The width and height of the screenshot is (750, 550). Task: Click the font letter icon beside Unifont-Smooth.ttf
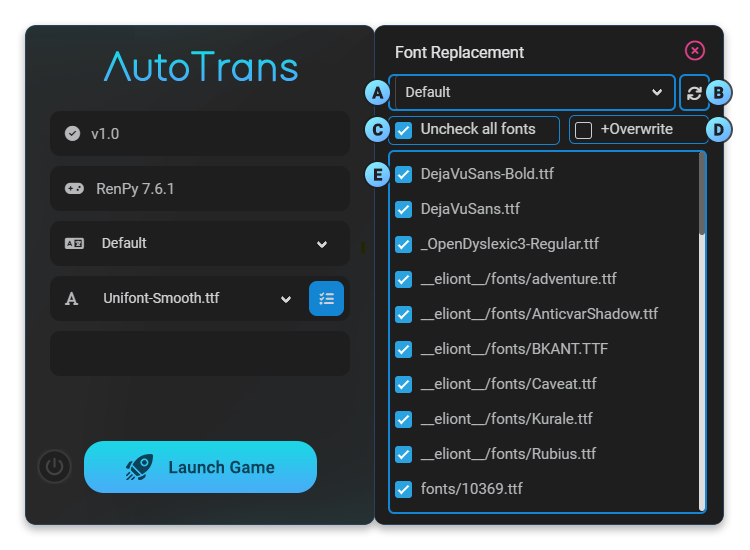click(72, 299)
